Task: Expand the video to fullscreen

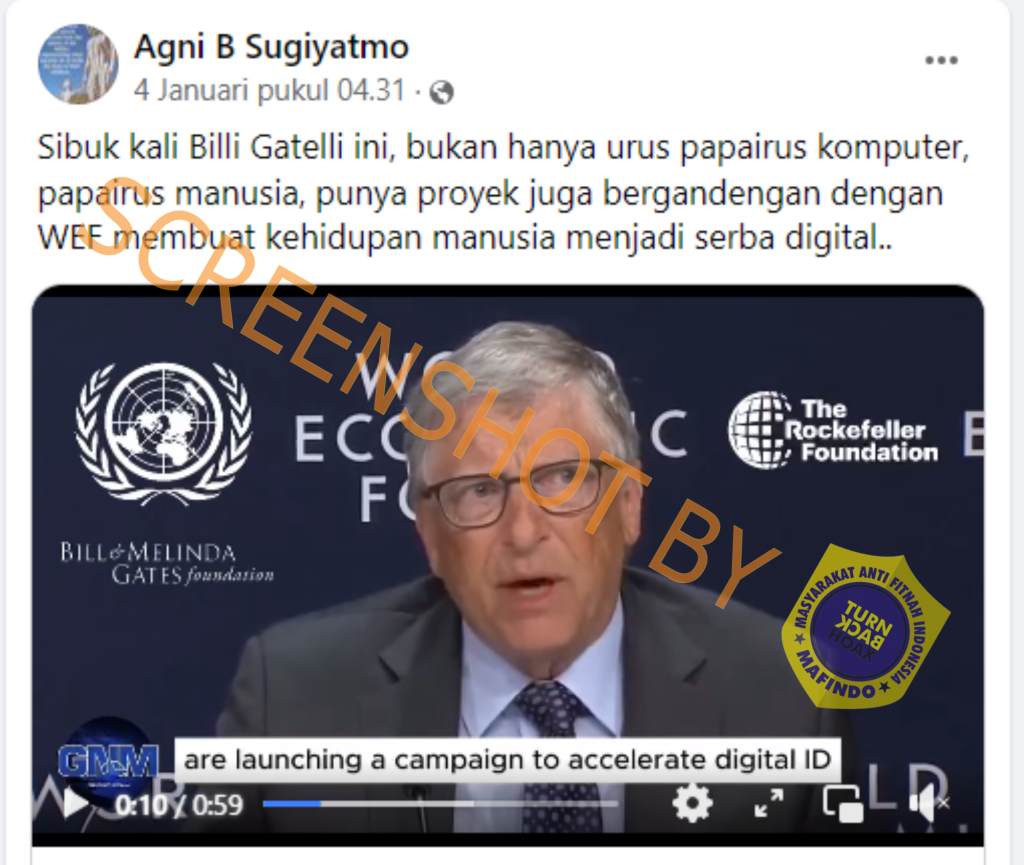Action: (768, 803)
